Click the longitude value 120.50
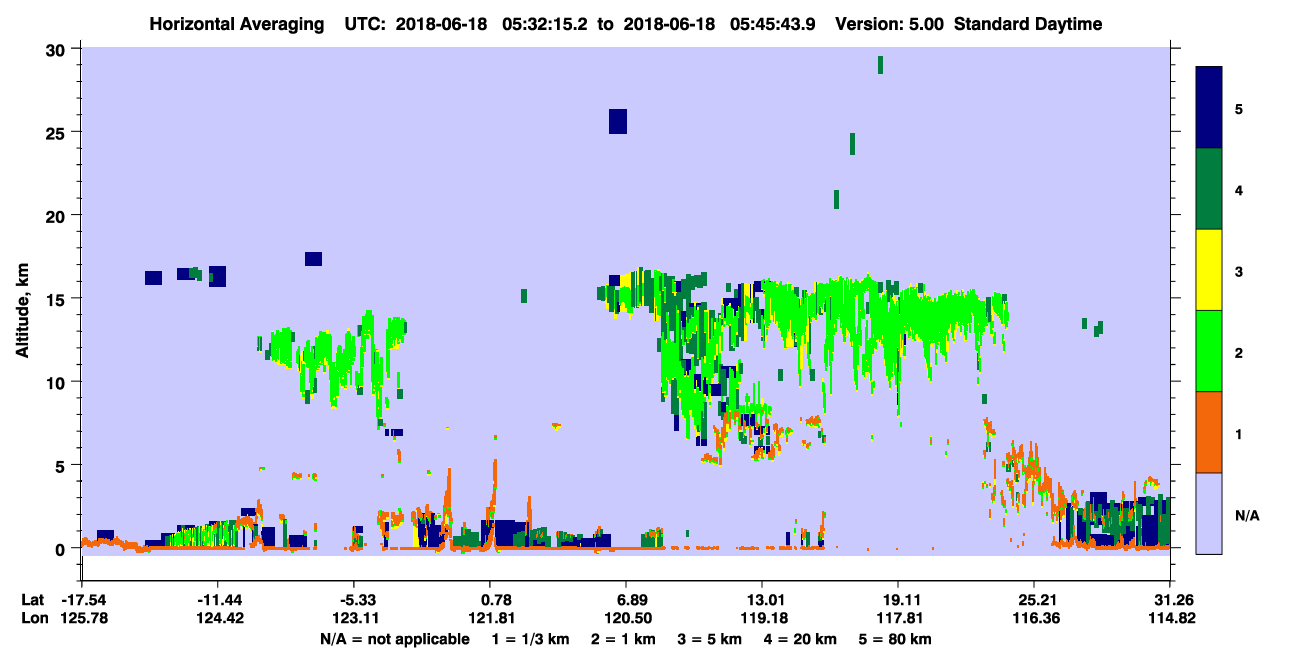 pos(626,618)
